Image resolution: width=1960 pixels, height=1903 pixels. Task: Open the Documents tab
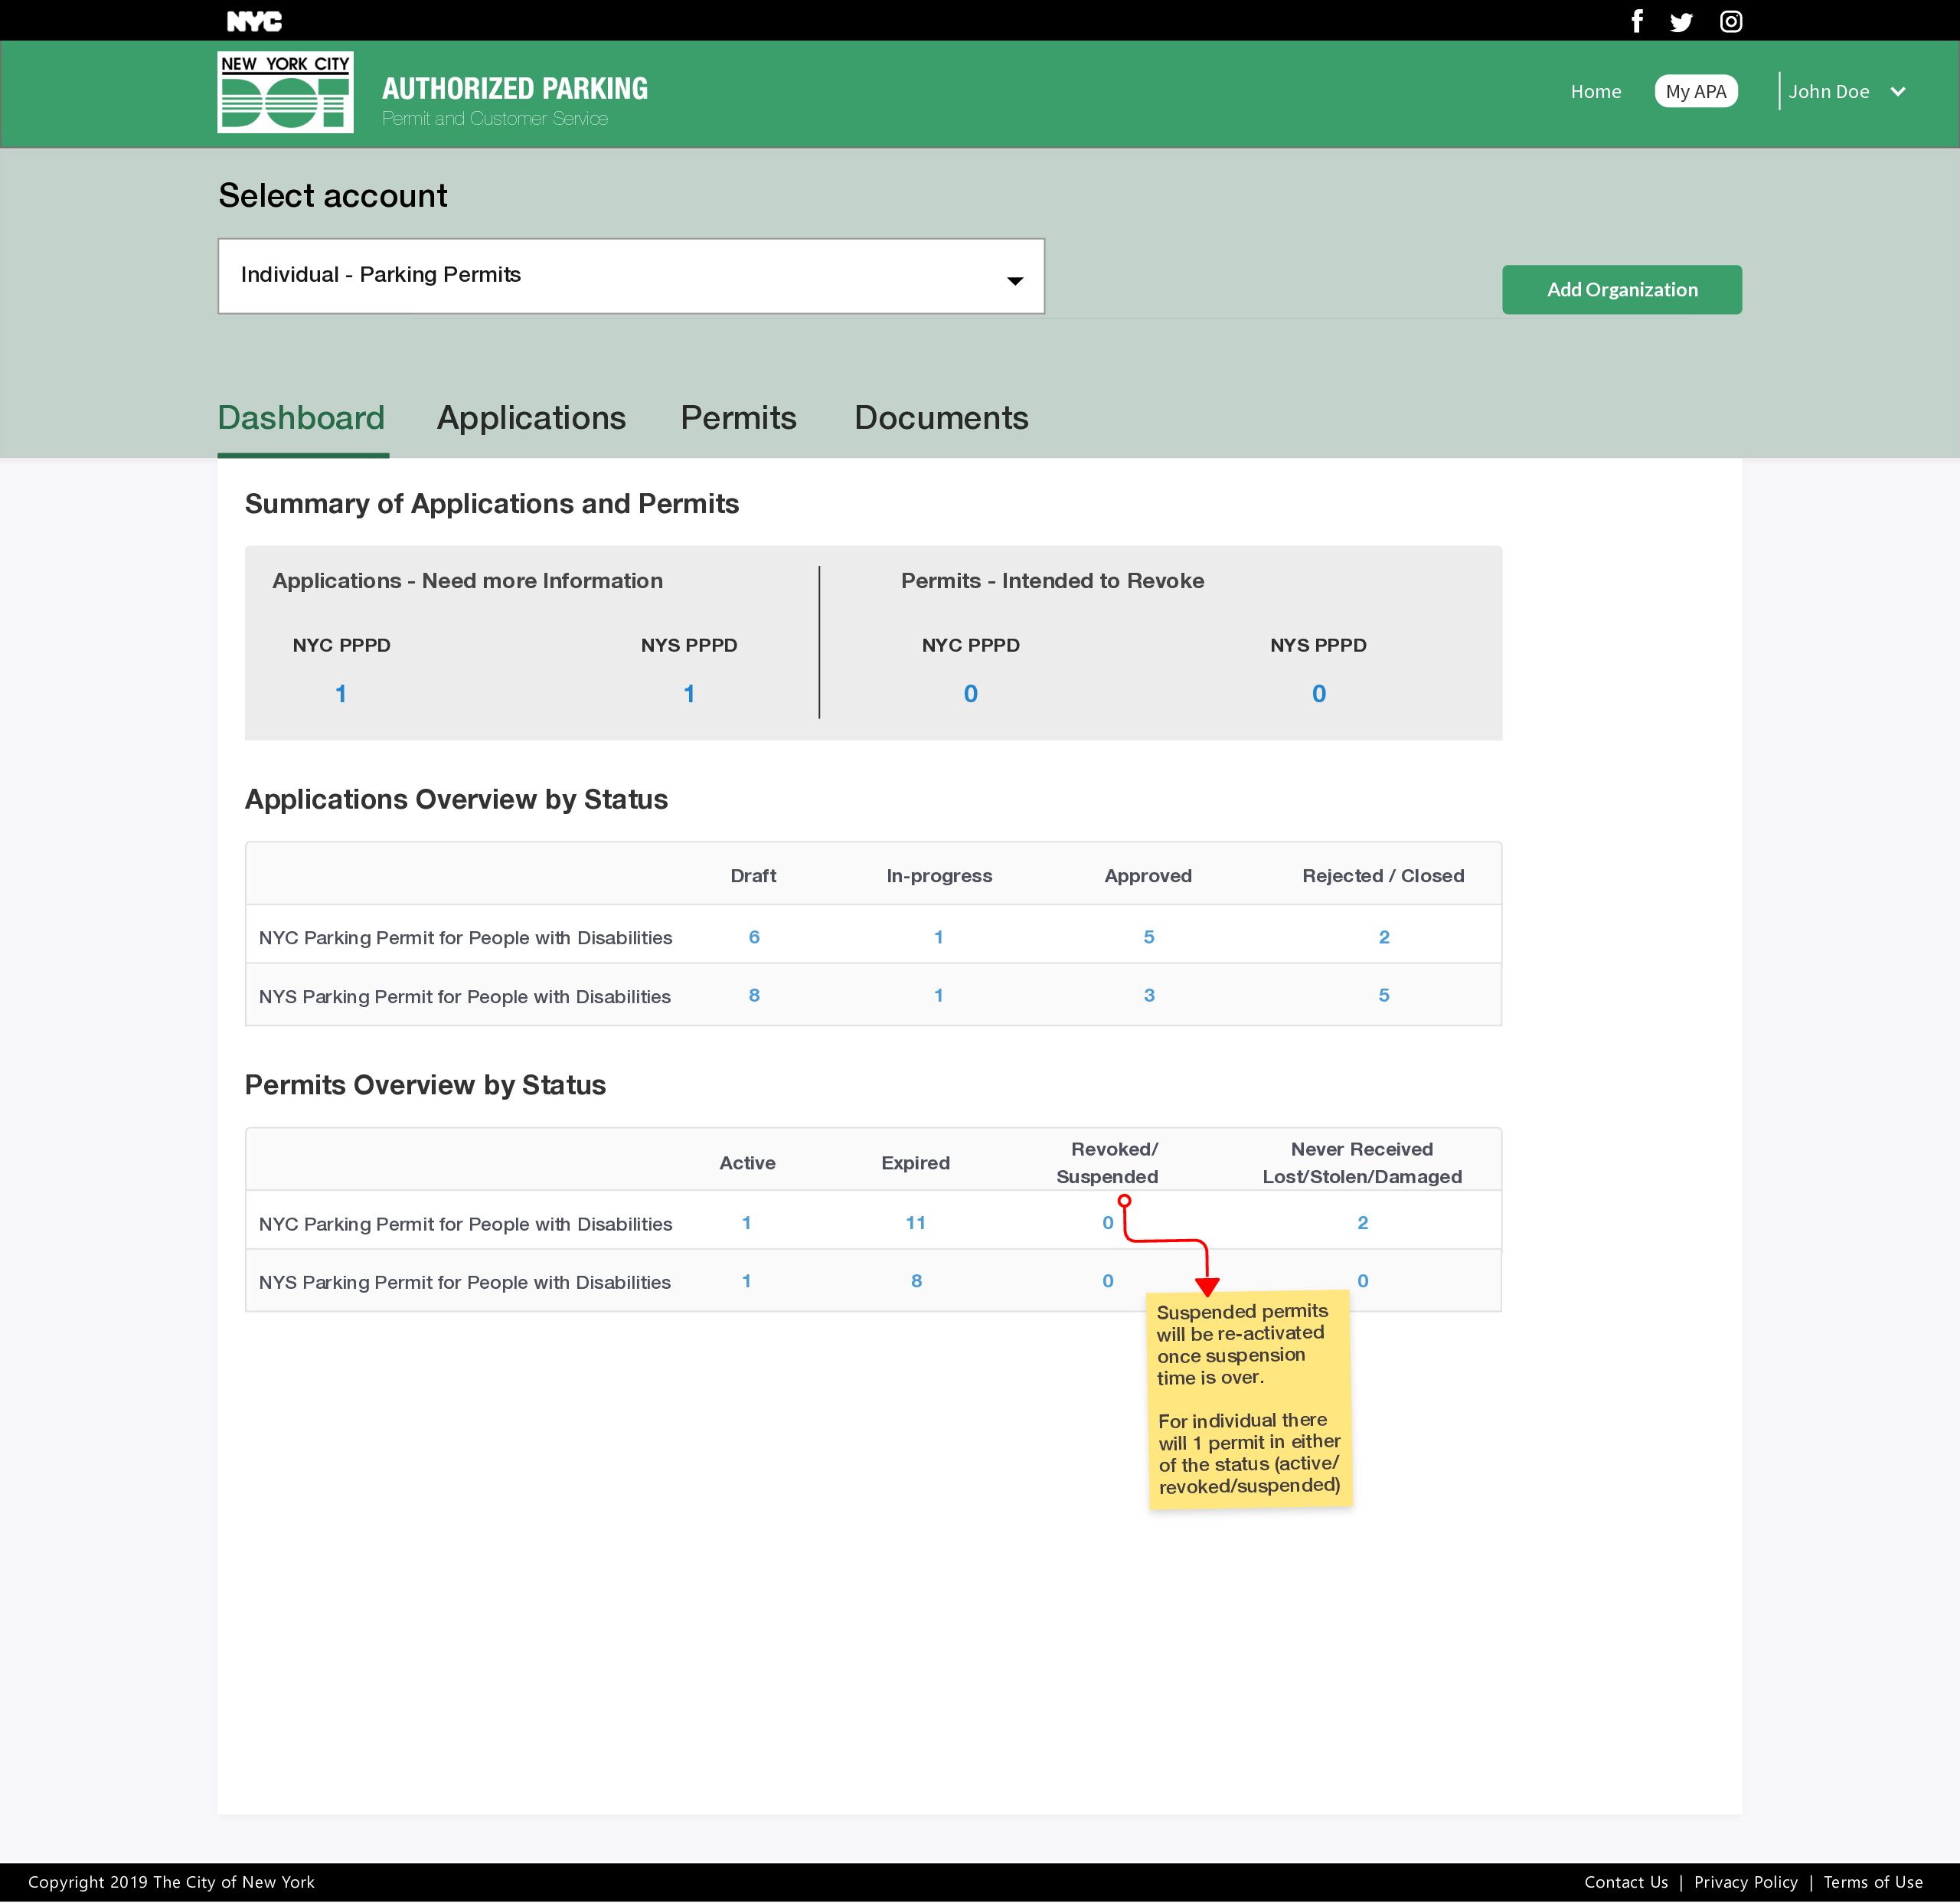coord(940,418)
